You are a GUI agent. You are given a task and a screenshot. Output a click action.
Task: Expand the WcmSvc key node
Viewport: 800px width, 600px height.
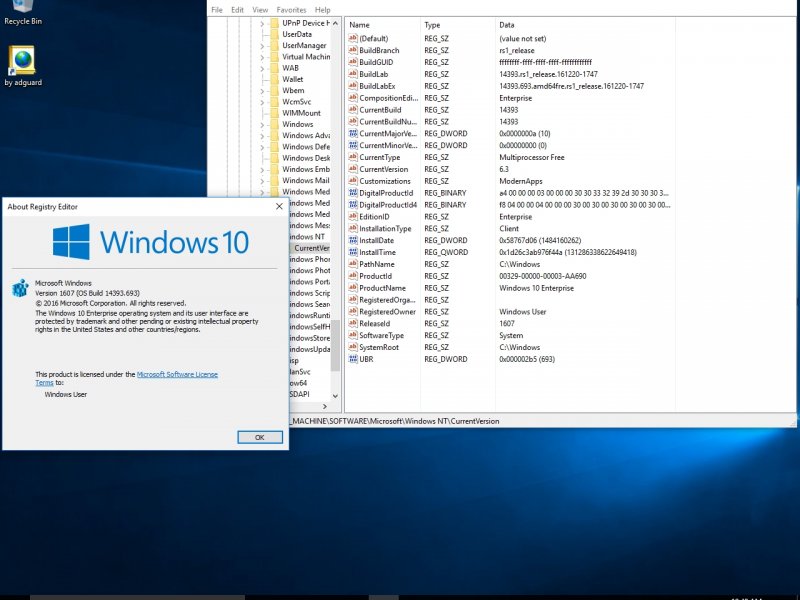262,102
